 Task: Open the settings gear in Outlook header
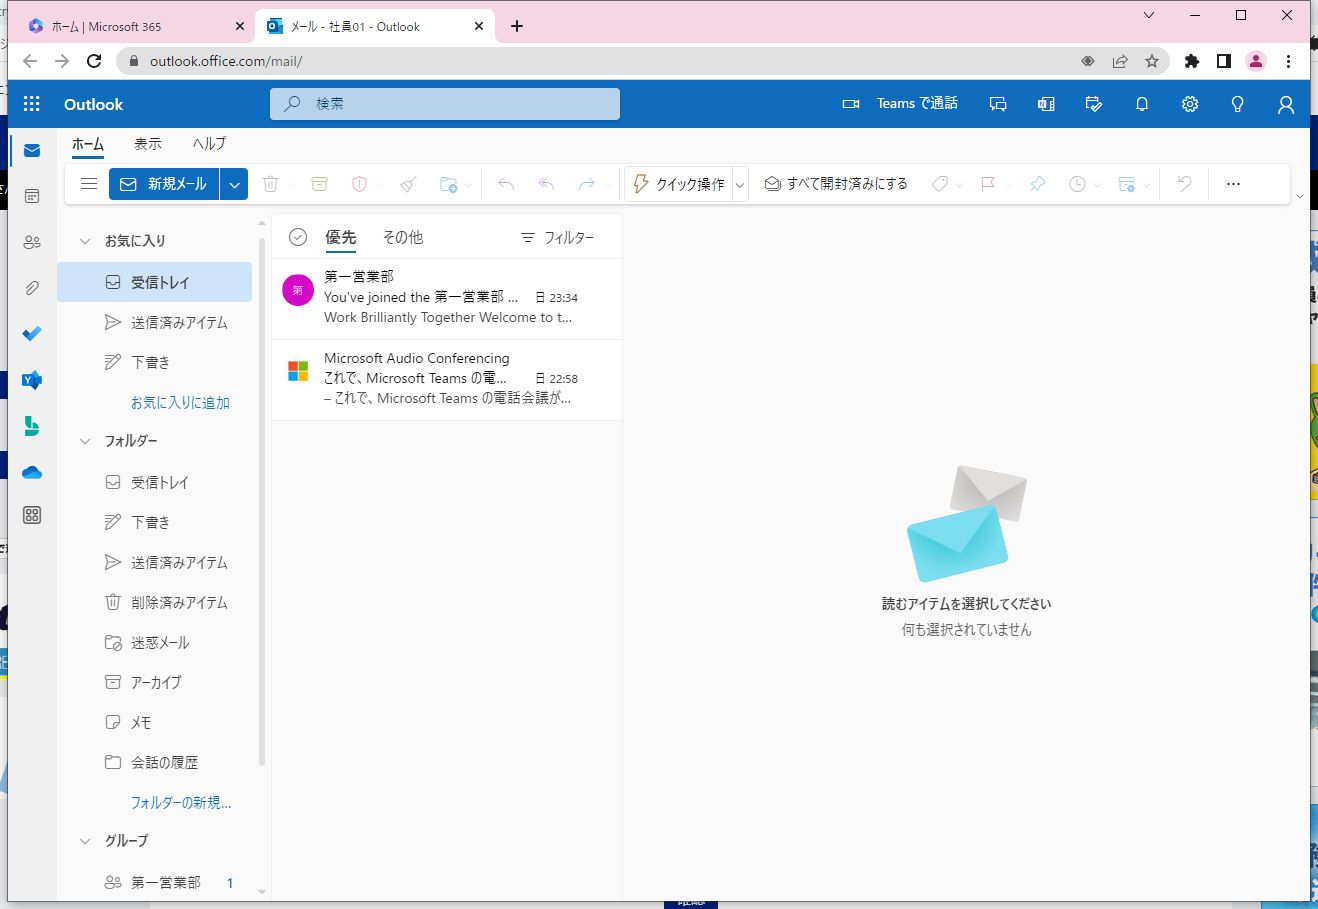click(1190, 104)
